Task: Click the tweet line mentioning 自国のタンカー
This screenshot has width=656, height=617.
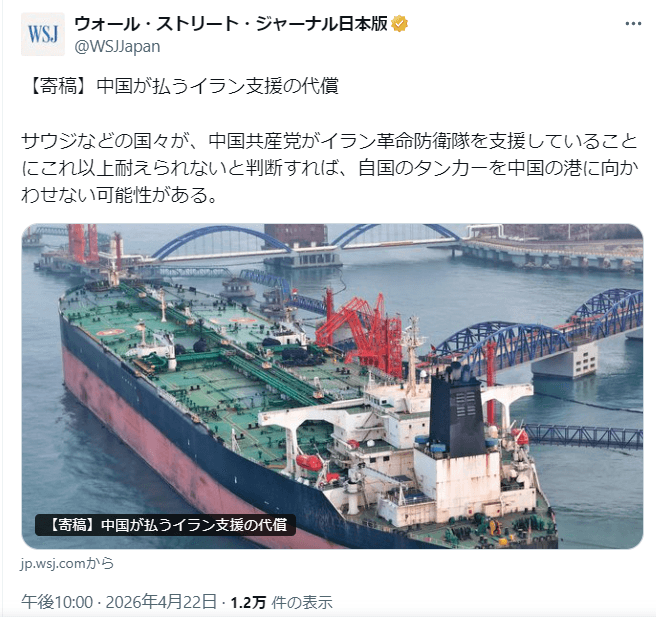Action: tap(330, 168)
